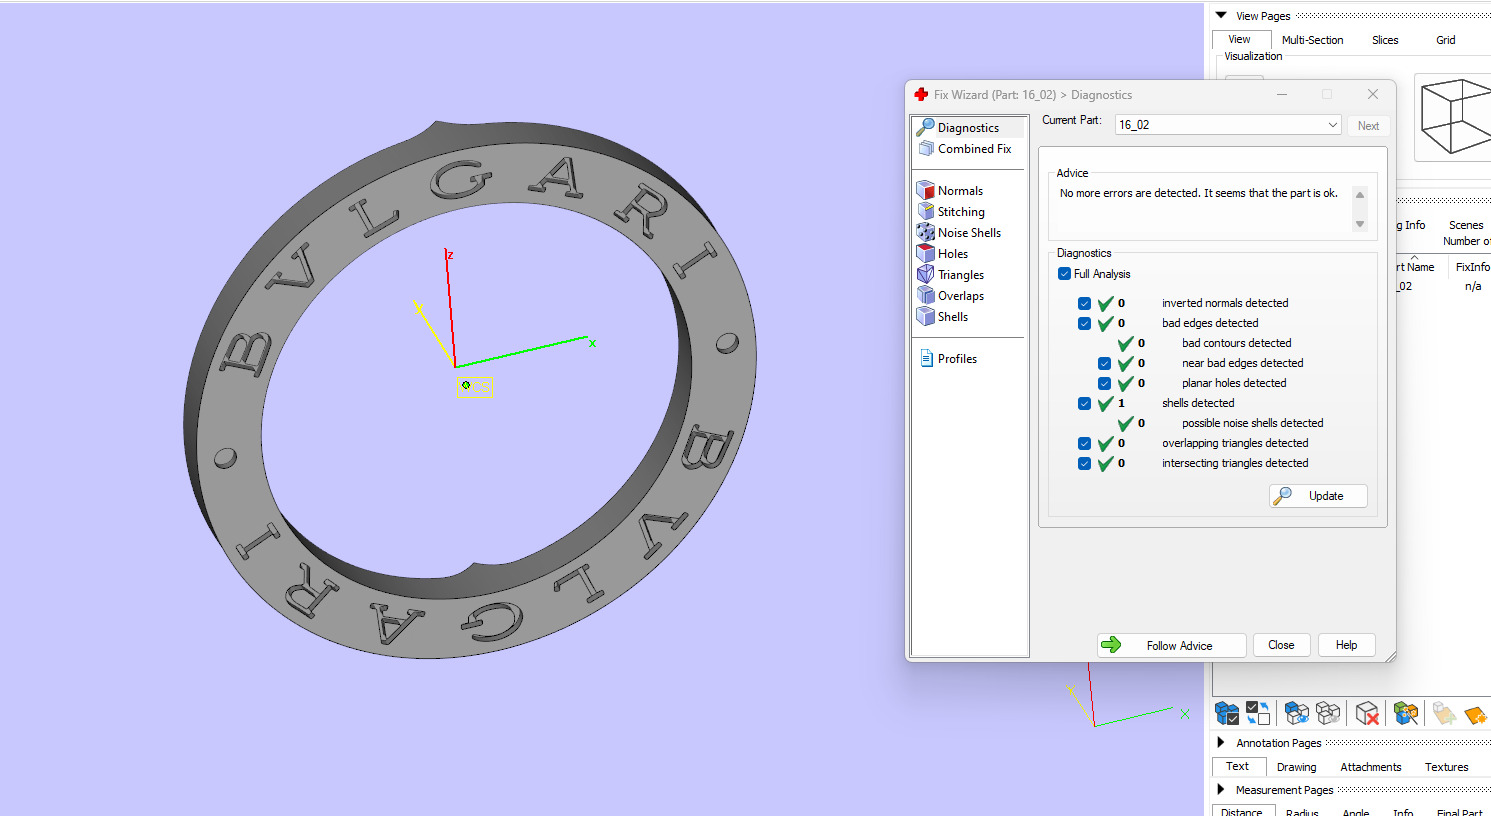Click the select all parts icon

pyautogui.click(x=1227, y=713)
